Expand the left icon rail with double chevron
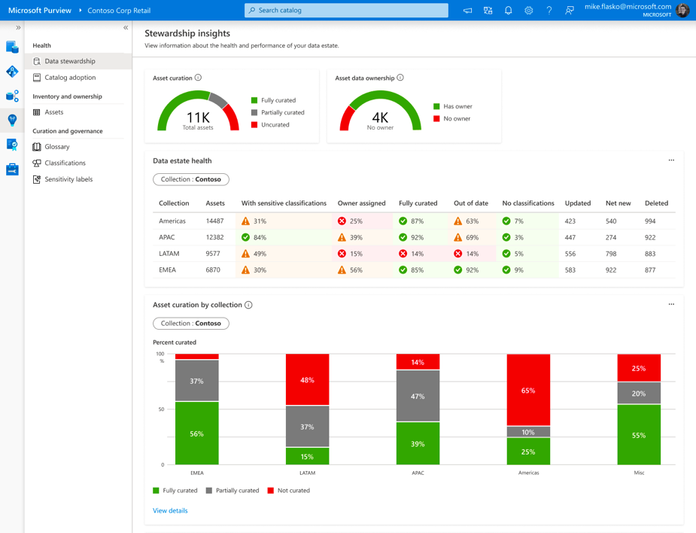Screen dimensions: 696x533 (18, 28)
